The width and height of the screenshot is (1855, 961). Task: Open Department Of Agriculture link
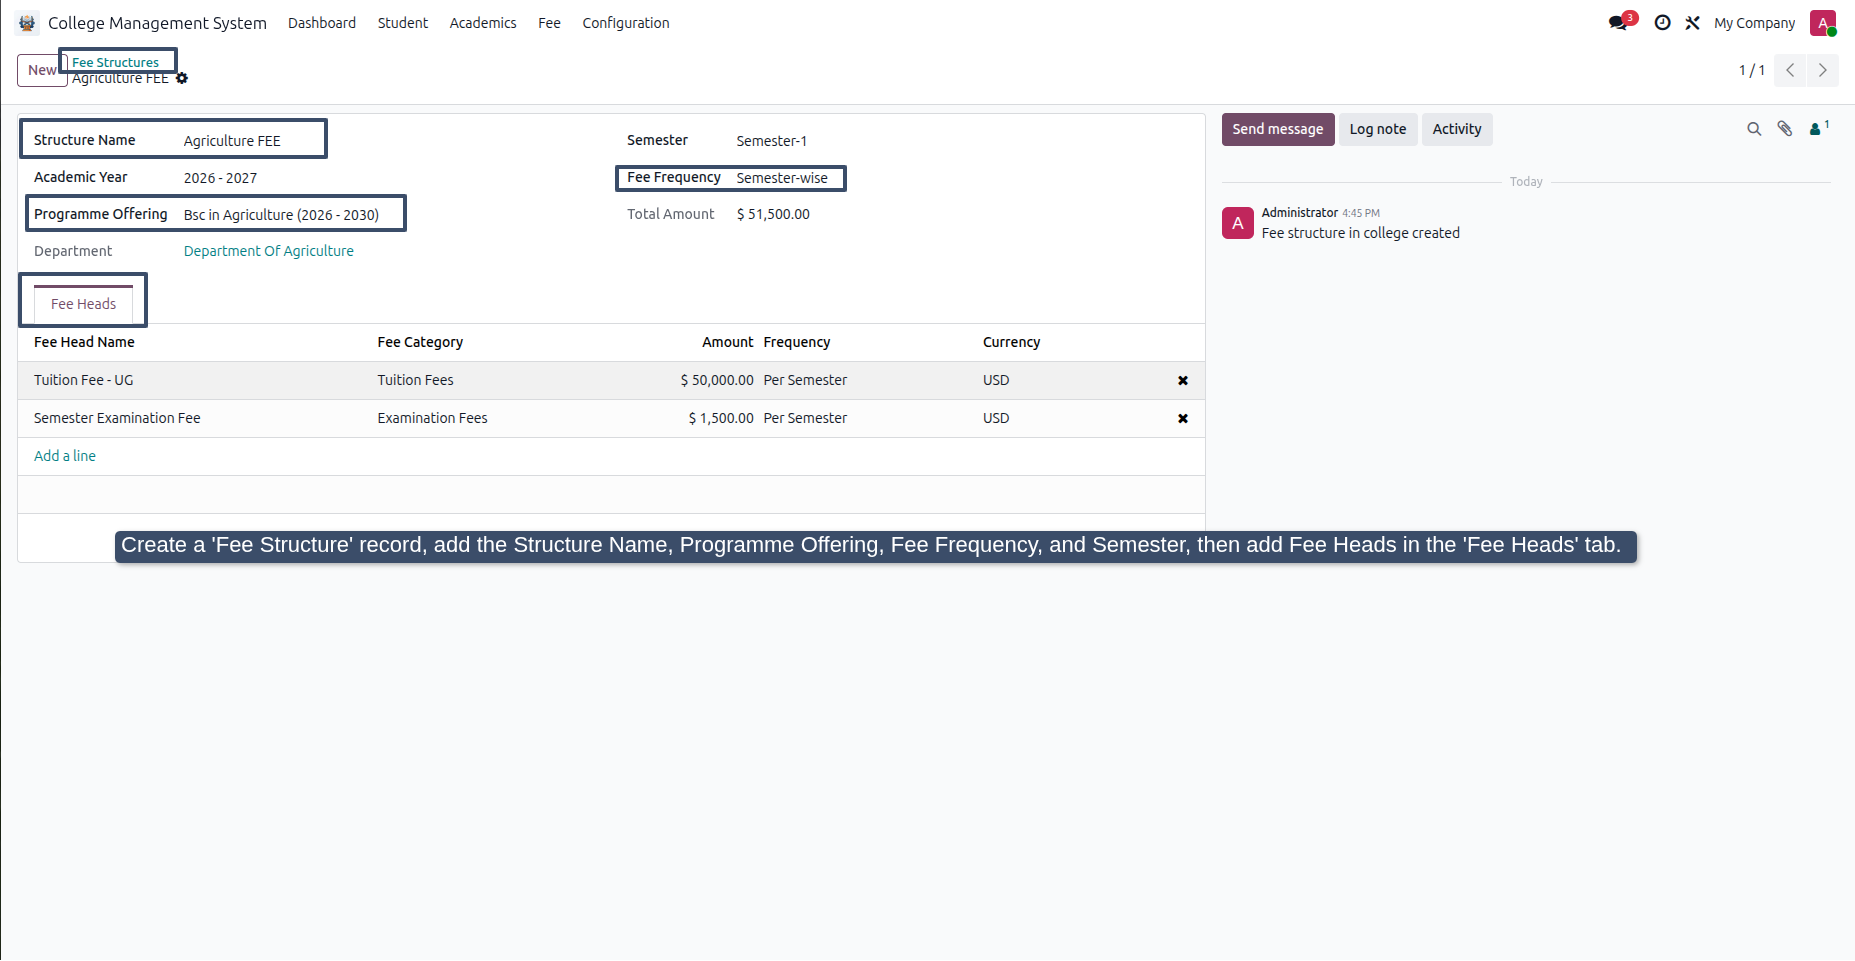click(x=269, y=251)
